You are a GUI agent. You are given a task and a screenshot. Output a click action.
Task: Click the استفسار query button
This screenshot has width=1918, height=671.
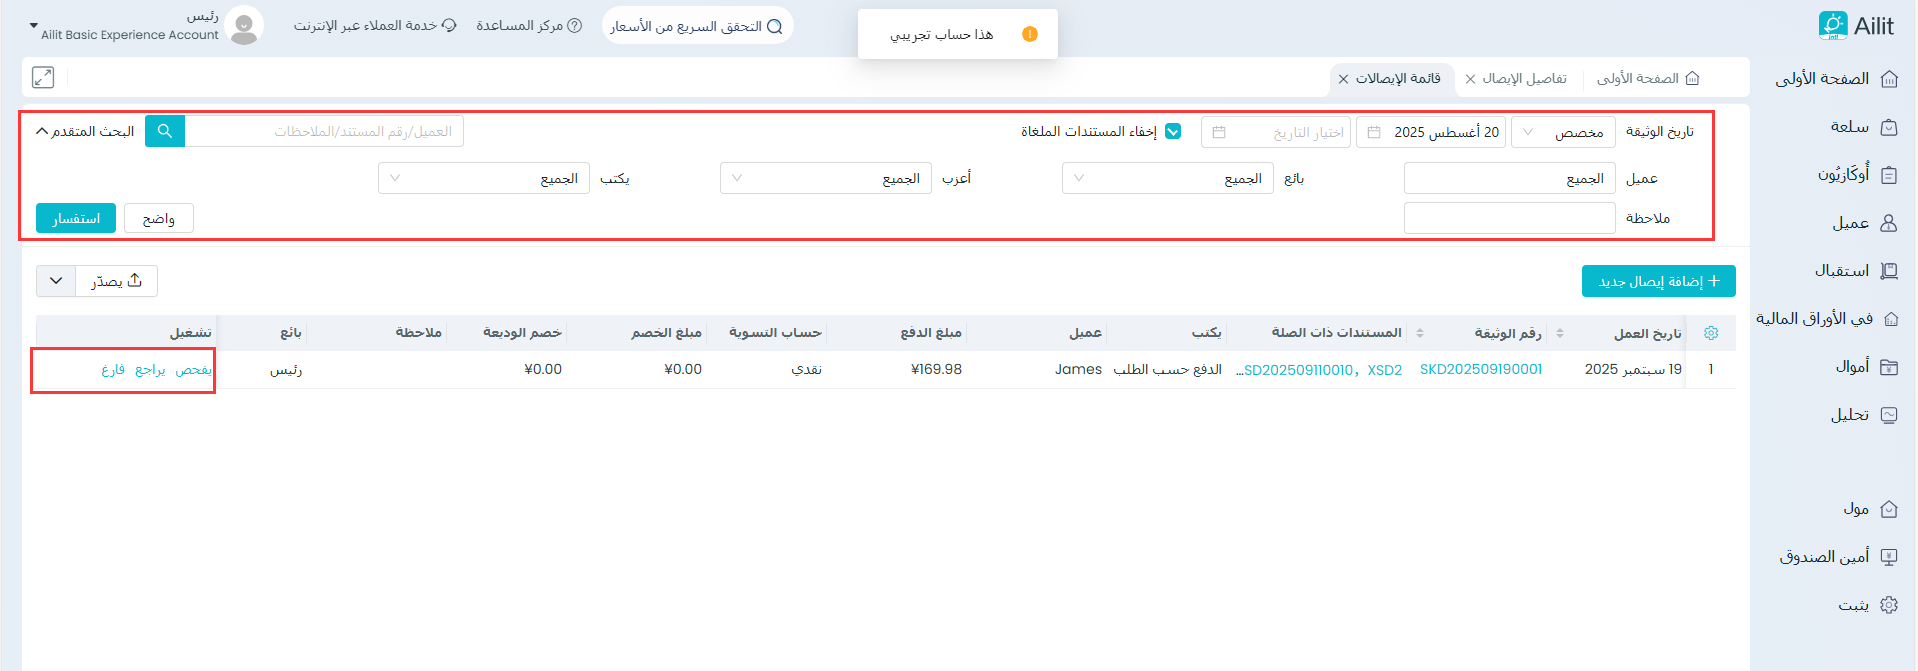tap(76, 218)
